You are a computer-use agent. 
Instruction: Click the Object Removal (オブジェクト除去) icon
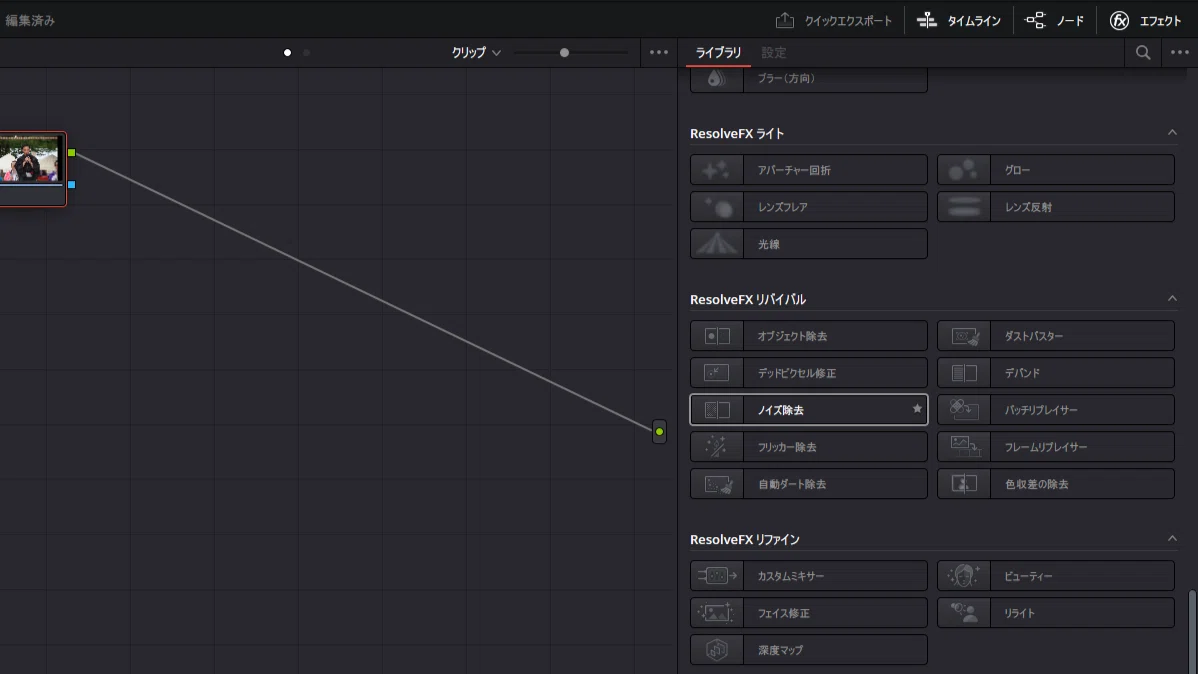tap(717, 335)
